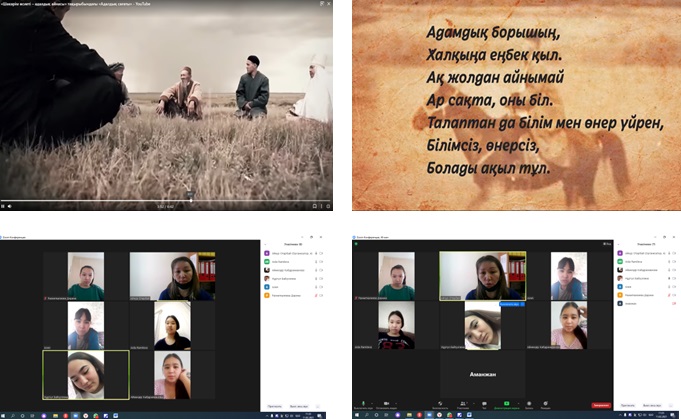Screen dimensions: 681x419
Task: Open Chrome on left screenshot taskbar
Action: (x=96, y=416)
